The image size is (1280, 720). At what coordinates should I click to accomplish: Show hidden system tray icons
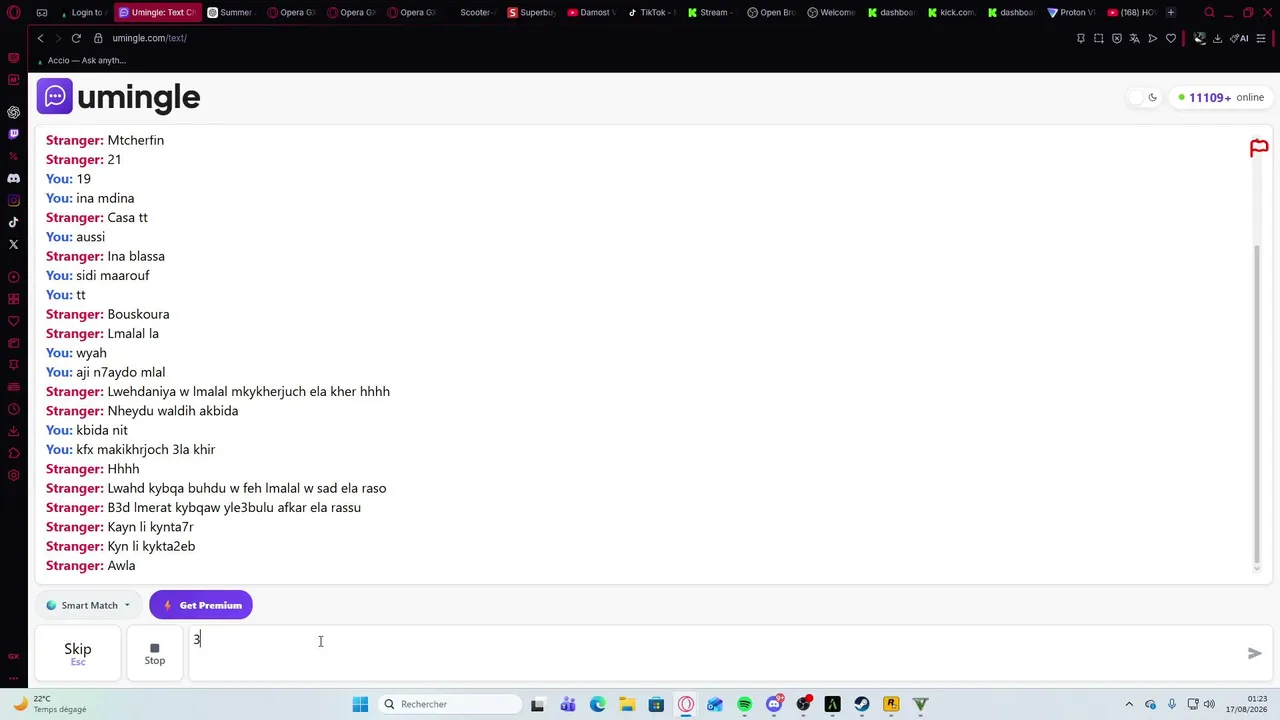coord(1129,704)
